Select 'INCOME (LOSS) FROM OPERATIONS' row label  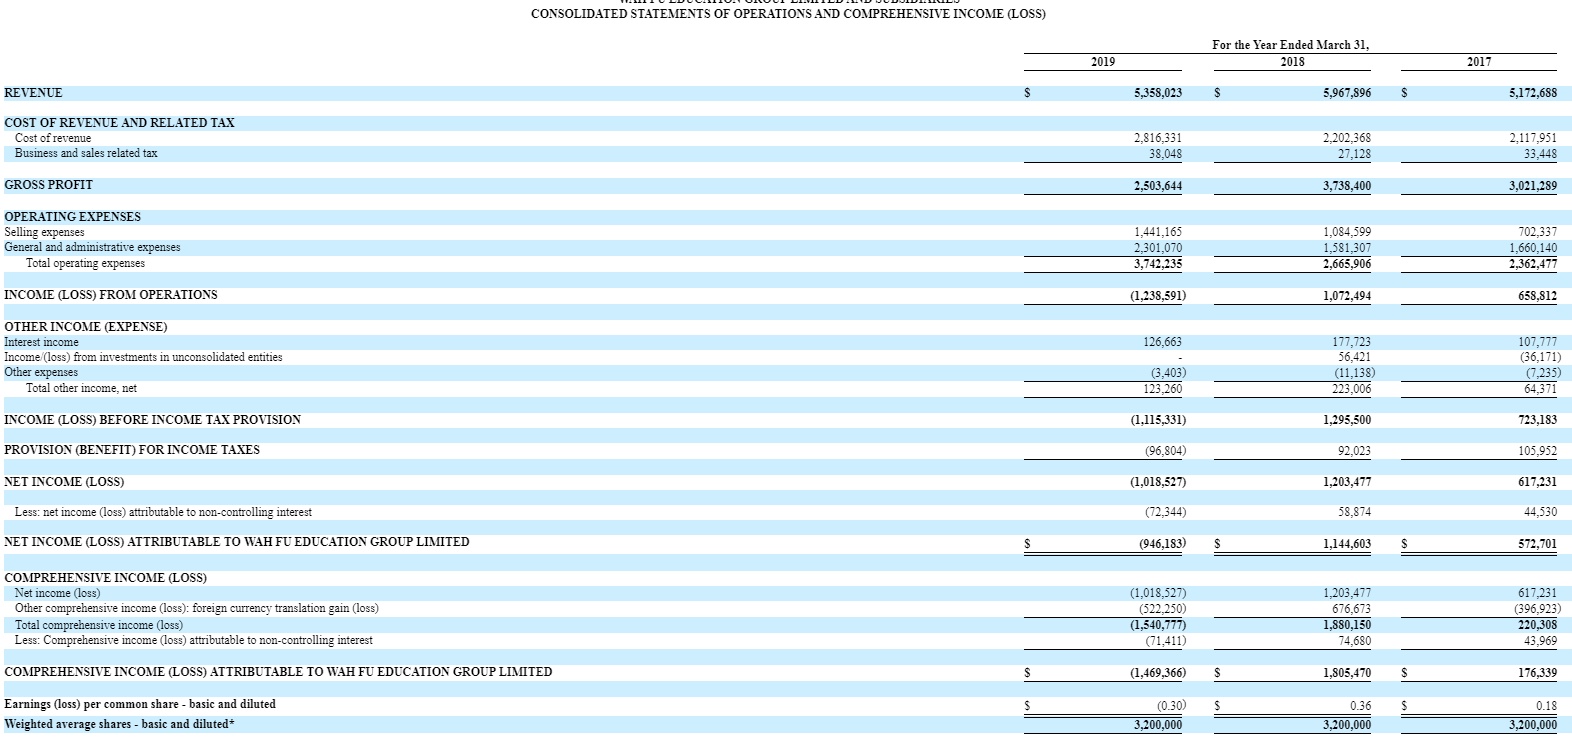tap(111, 295)
